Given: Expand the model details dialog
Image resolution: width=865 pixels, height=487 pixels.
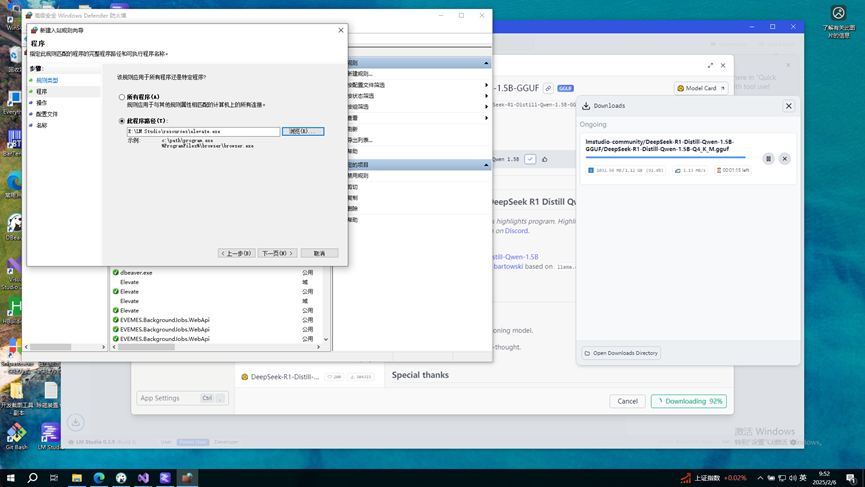Looking at the screenshot, I should [x=710, y=66].
